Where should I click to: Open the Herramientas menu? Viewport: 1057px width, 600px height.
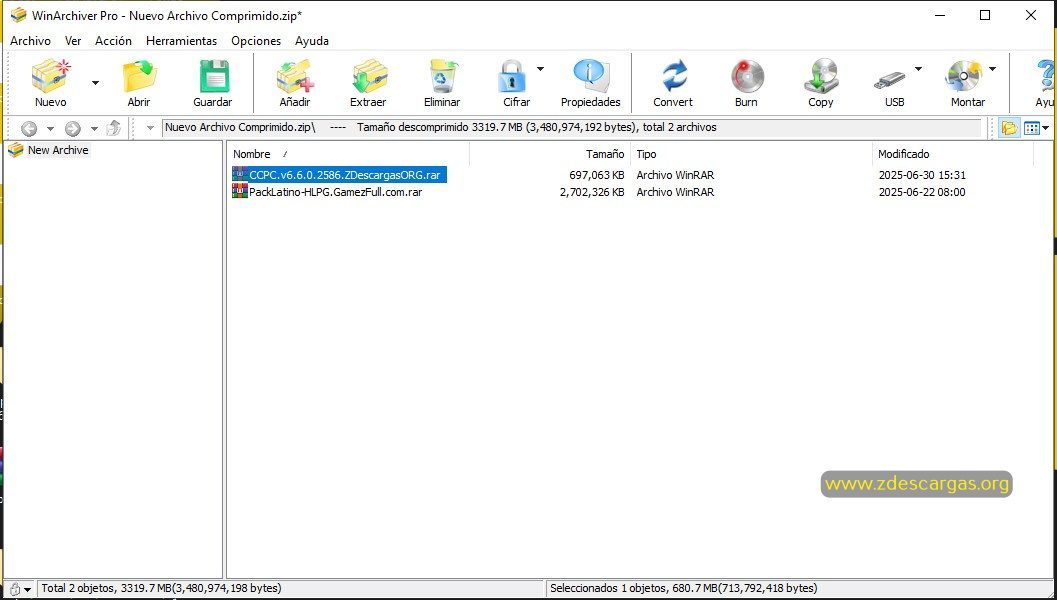(181, 41)
